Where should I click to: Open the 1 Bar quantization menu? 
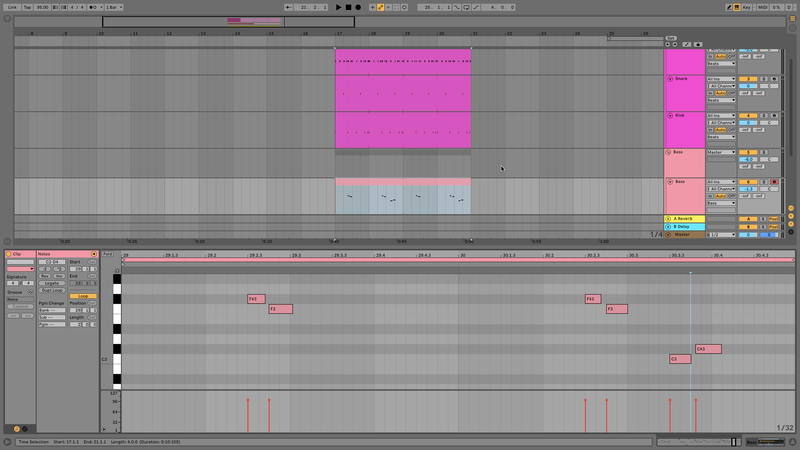point(114,7)
